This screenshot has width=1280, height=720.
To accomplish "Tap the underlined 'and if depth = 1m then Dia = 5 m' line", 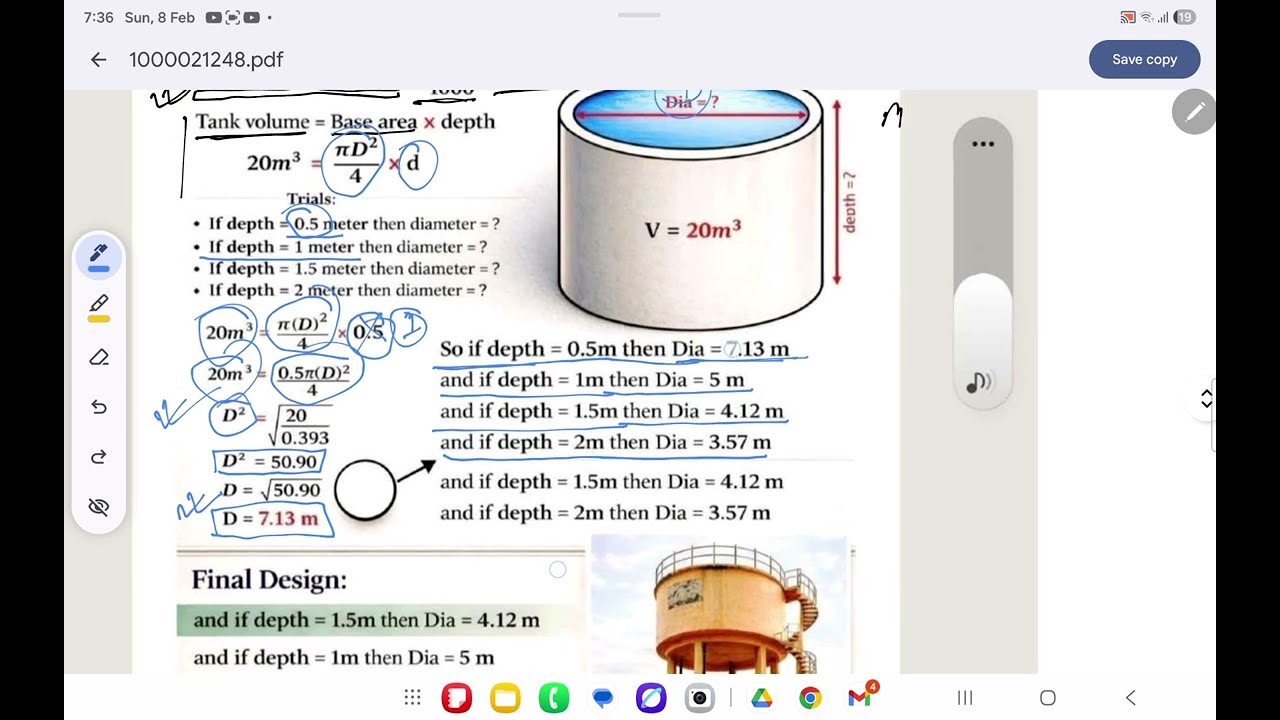I will [x=592, y=380].
